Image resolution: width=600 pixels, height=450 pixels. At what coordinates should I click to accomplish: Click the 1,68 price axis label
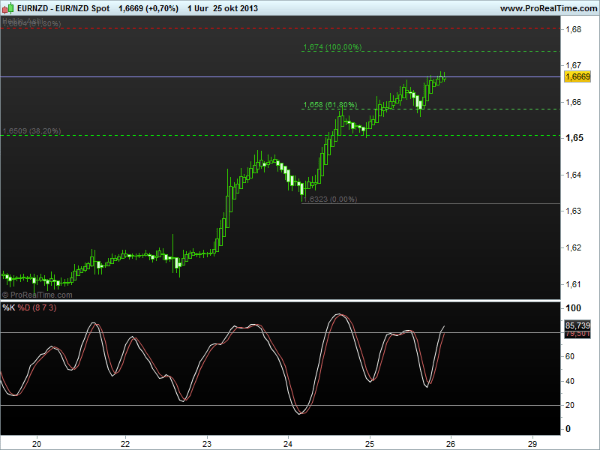point(573,29)
